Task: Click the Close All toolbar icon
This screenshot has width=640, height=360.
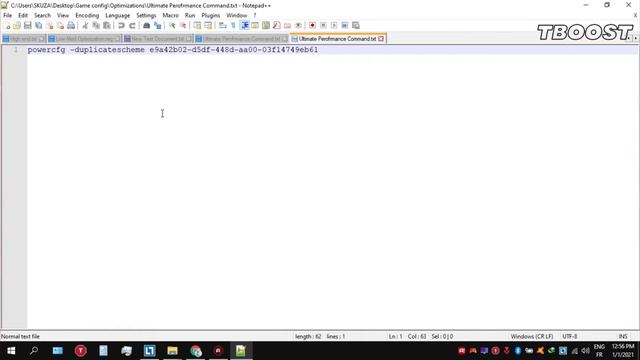Action: point(60,25)
